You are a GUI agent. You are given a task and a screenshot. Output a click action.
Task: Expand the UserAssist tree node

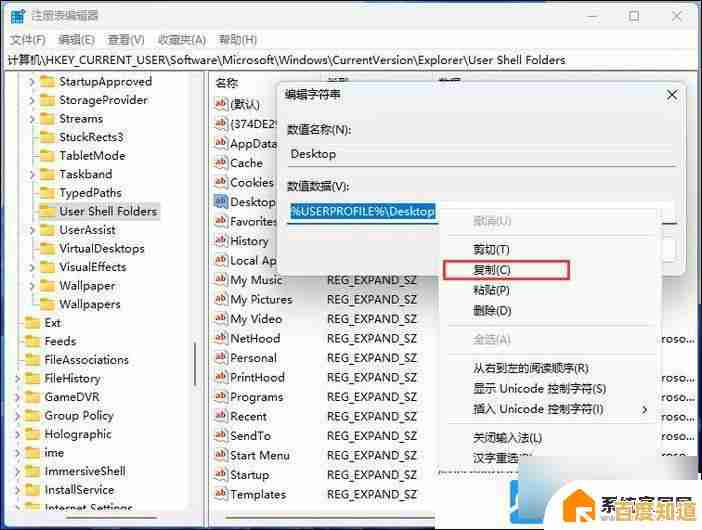click(x=31, y=230)
